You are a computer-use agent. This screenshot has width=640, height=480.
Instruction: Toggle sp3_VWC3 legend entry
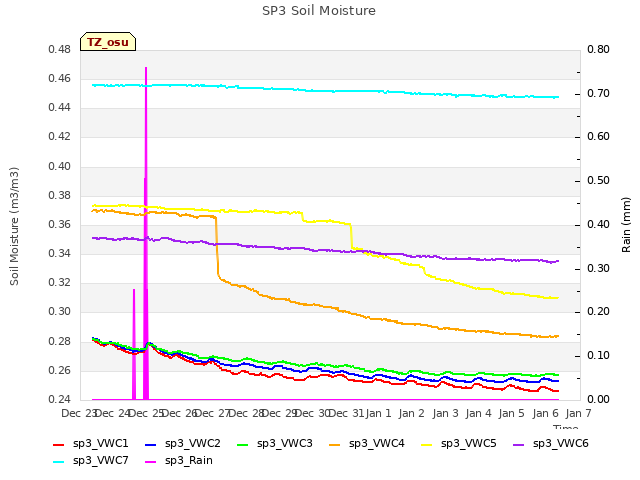tap(275, 444)
